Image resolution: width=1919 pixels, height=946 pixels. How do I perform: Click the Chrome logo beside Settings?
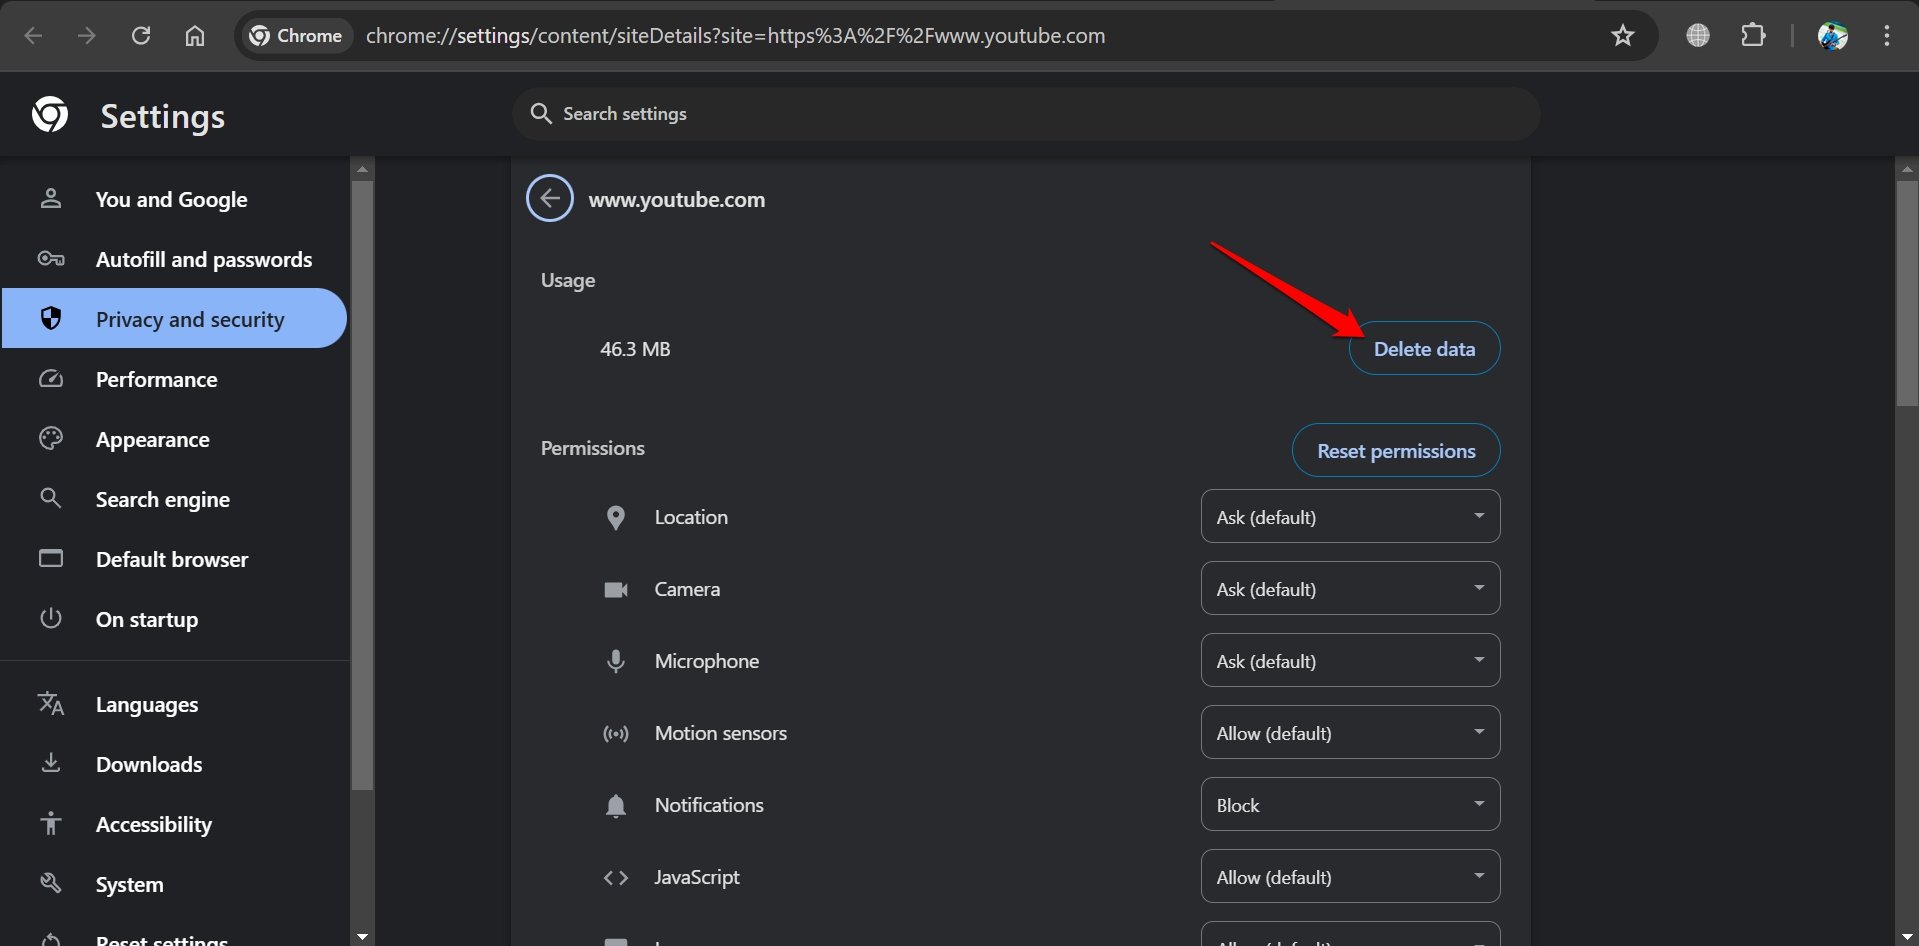(50, 115)
